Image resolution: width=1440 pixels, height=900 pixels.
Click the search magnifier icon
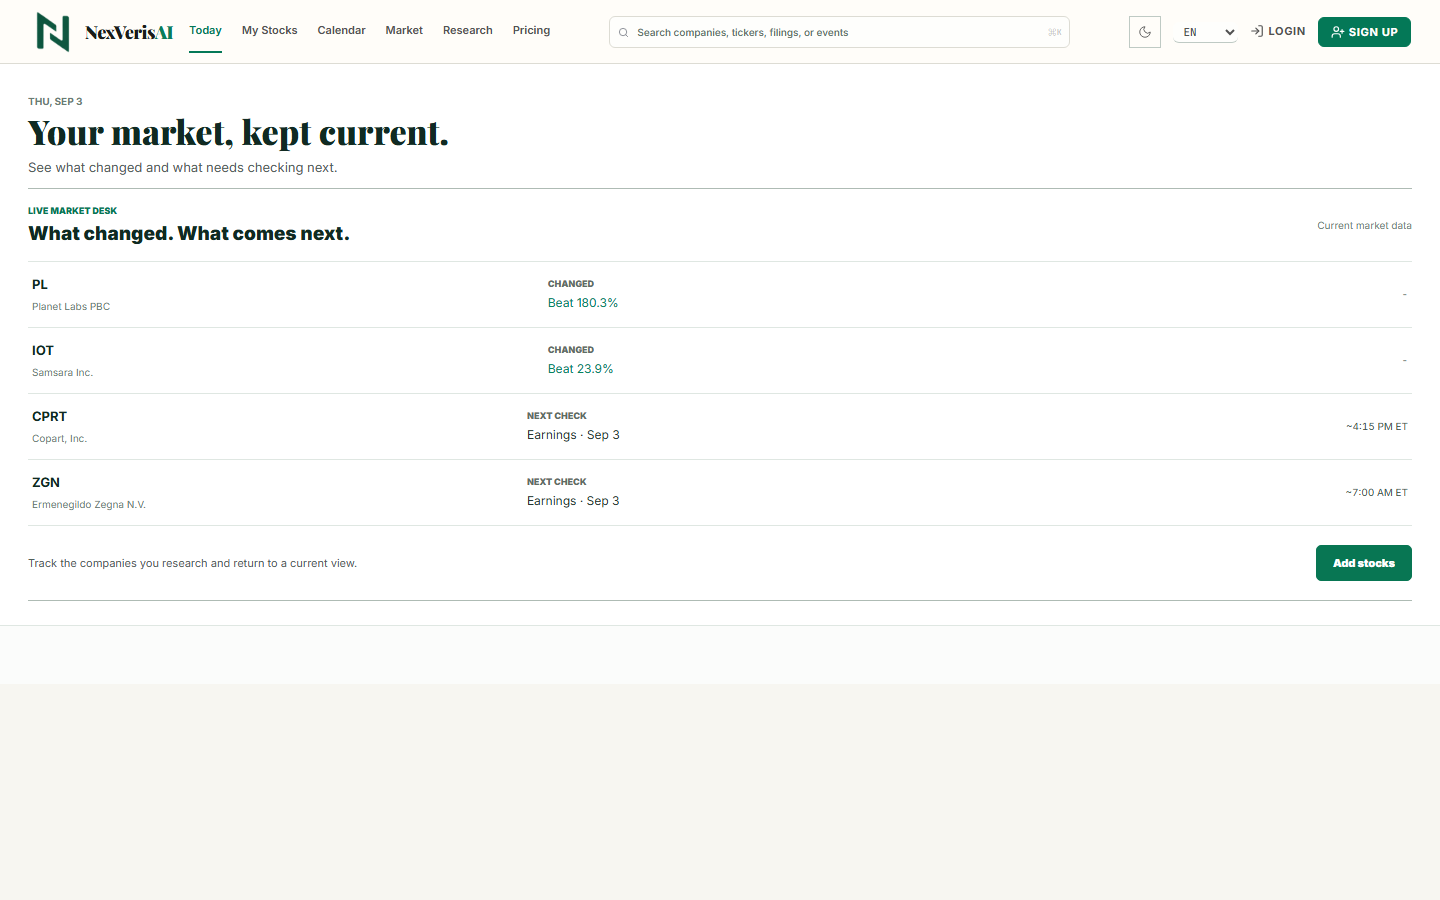click(624, 32)
